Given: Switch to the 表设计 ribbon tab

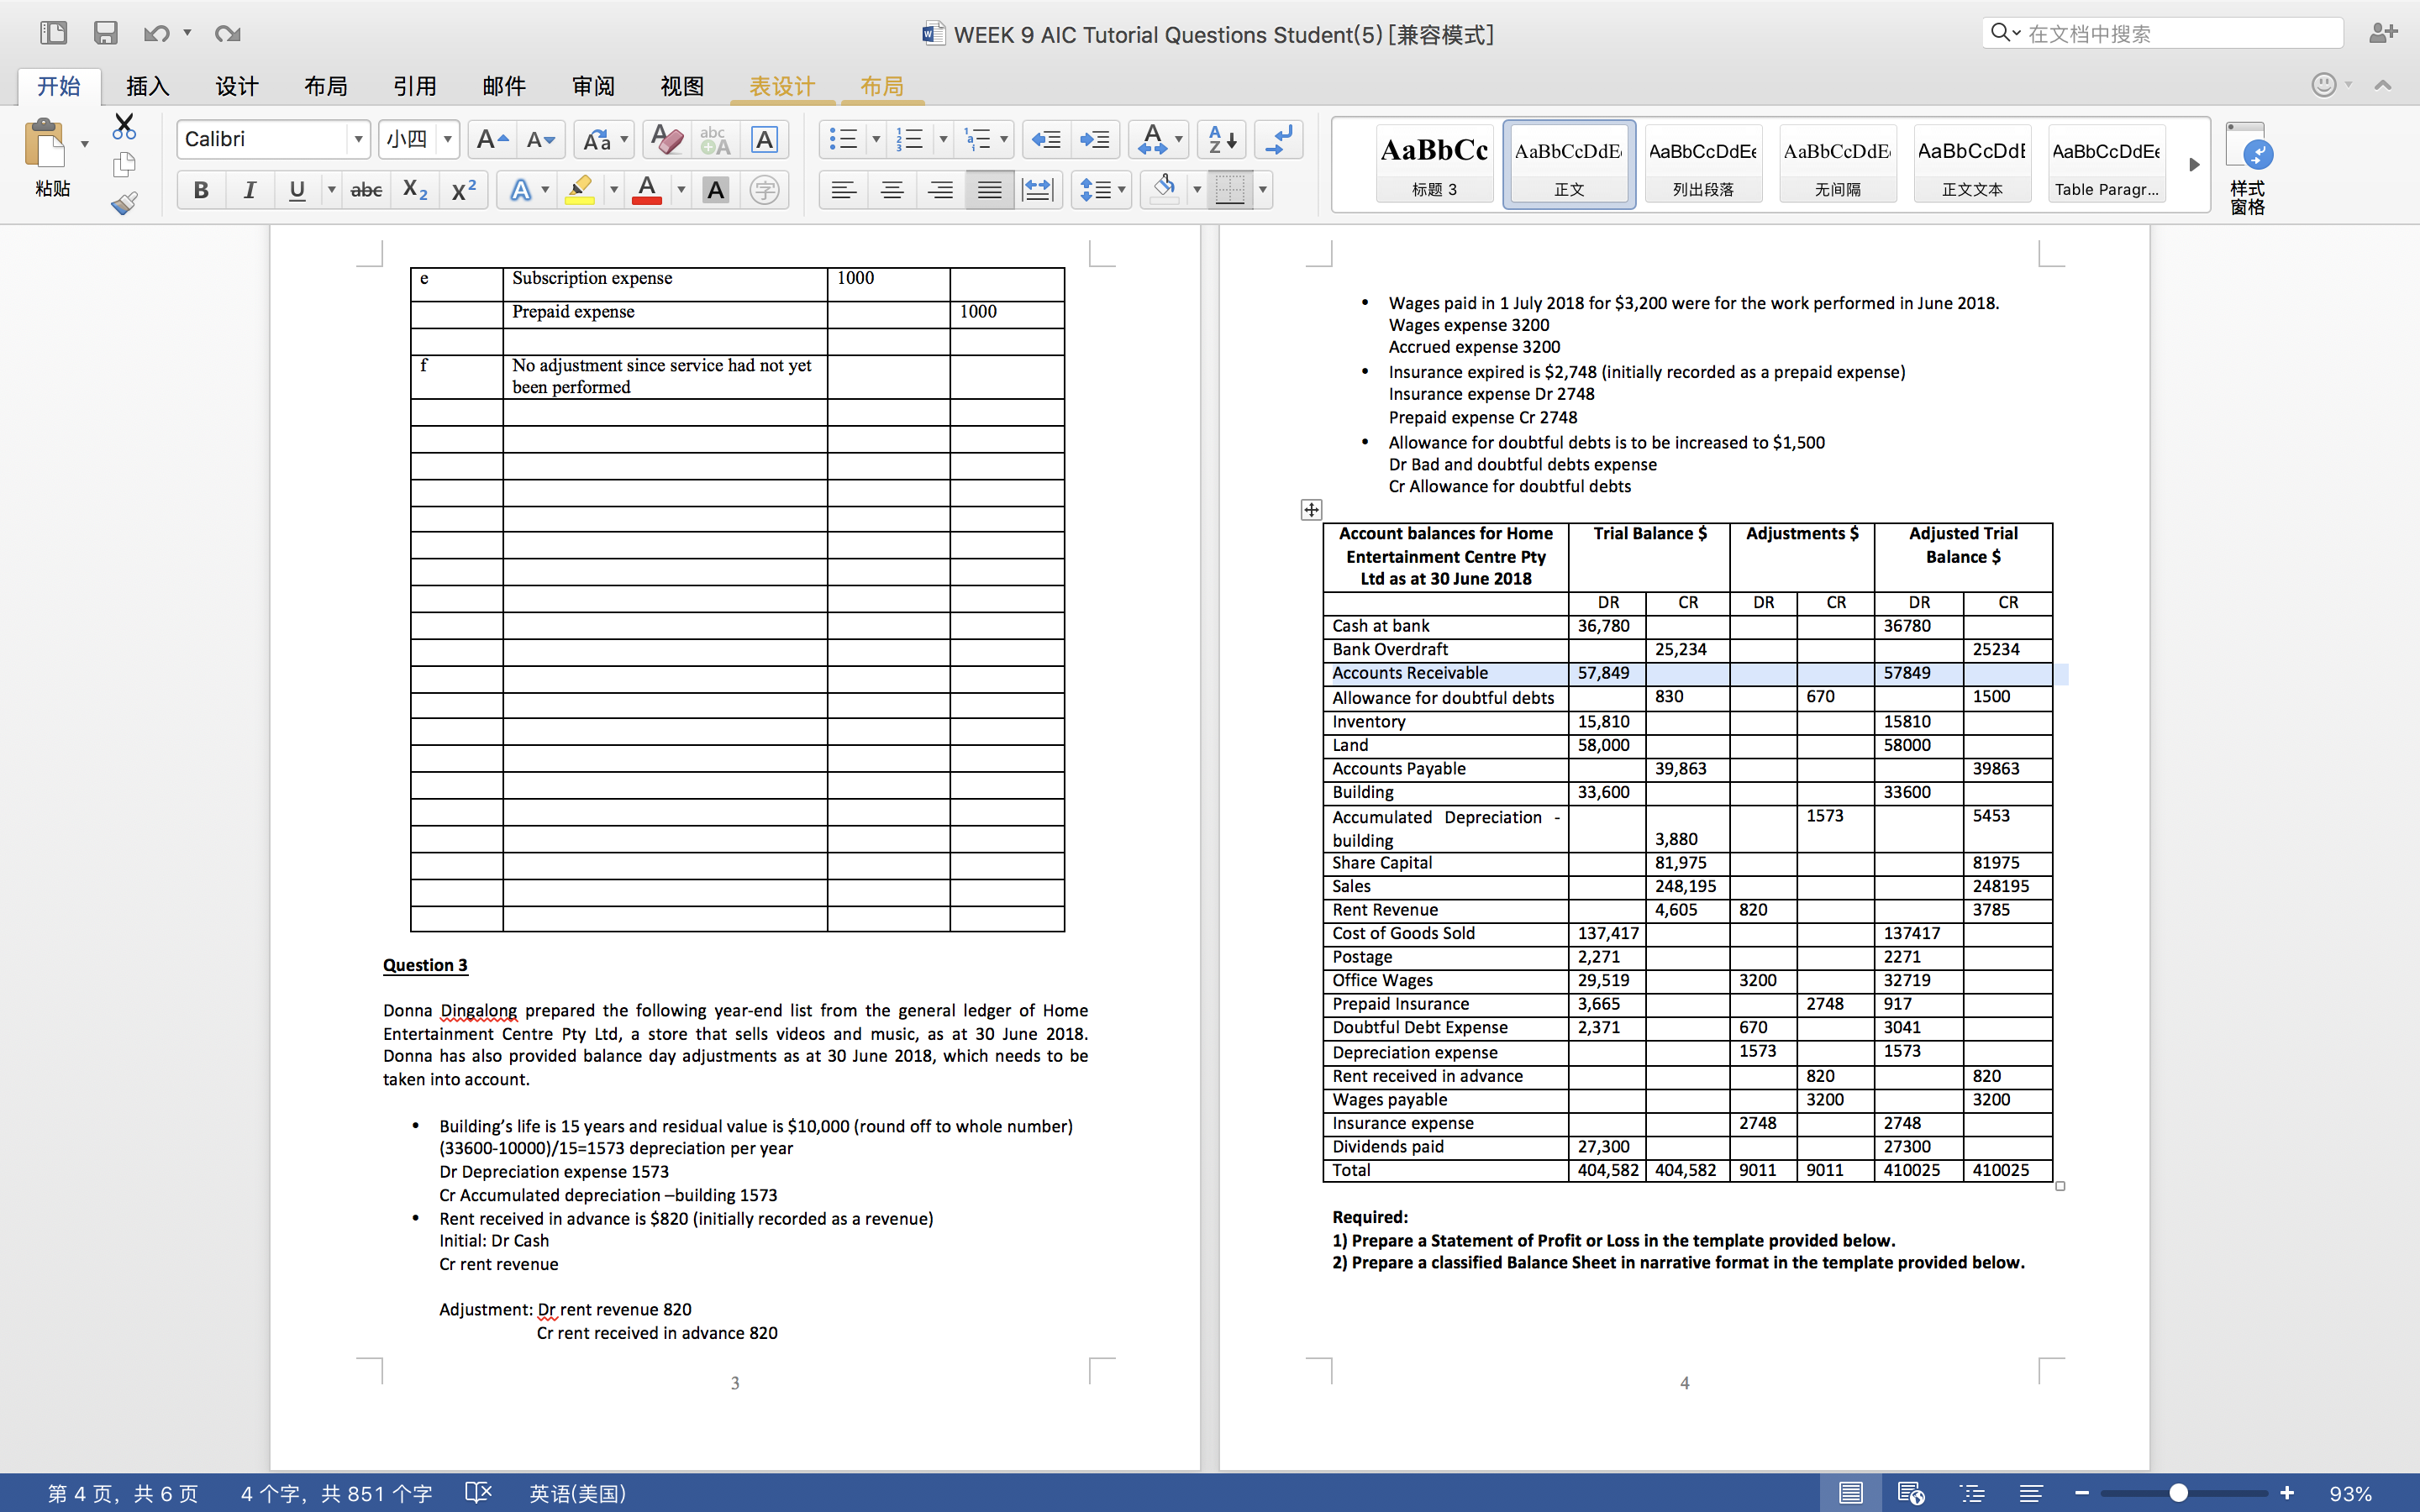Looking at the screenshot, I should tap(781, 86).
